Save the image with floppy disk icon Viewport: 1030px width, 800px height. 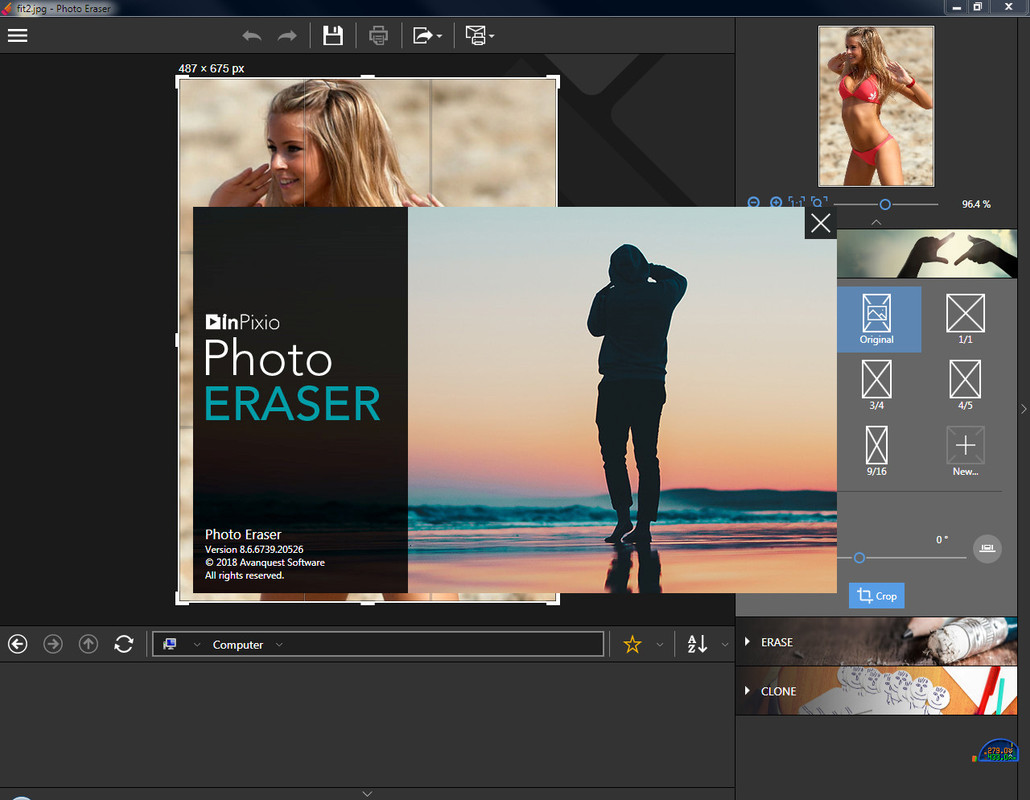coord(333,36)
